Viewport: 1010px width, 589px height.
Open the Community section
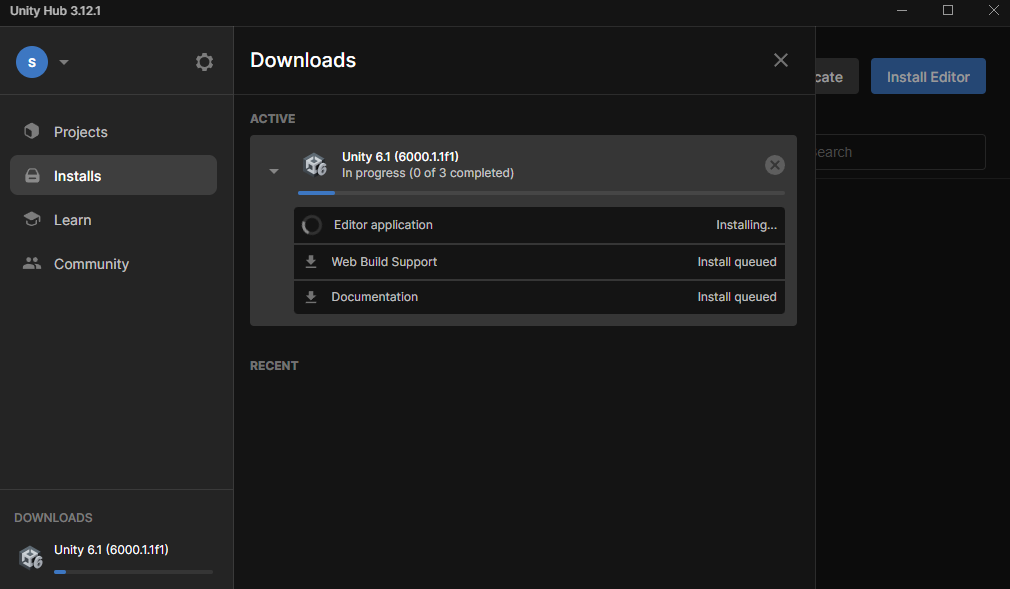[x=91, y=264]
